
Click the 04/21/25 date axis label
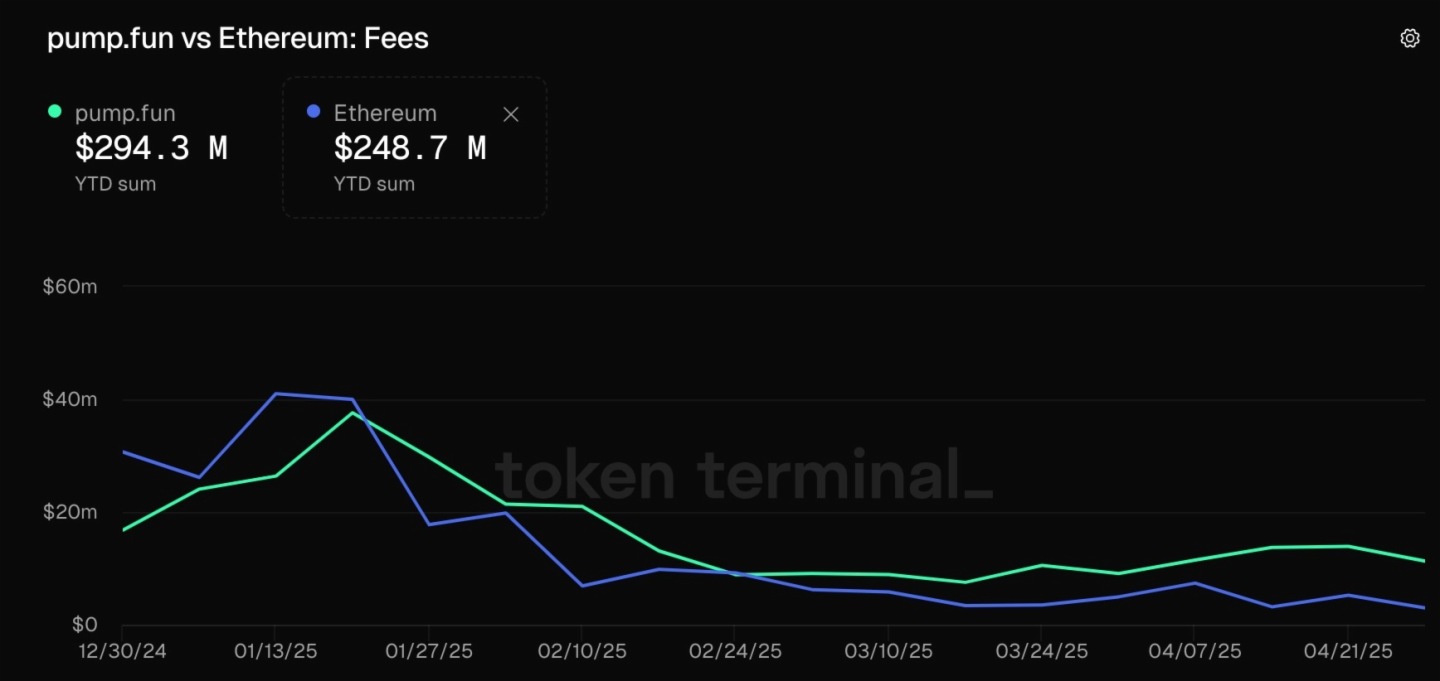tap(1347, 652)
